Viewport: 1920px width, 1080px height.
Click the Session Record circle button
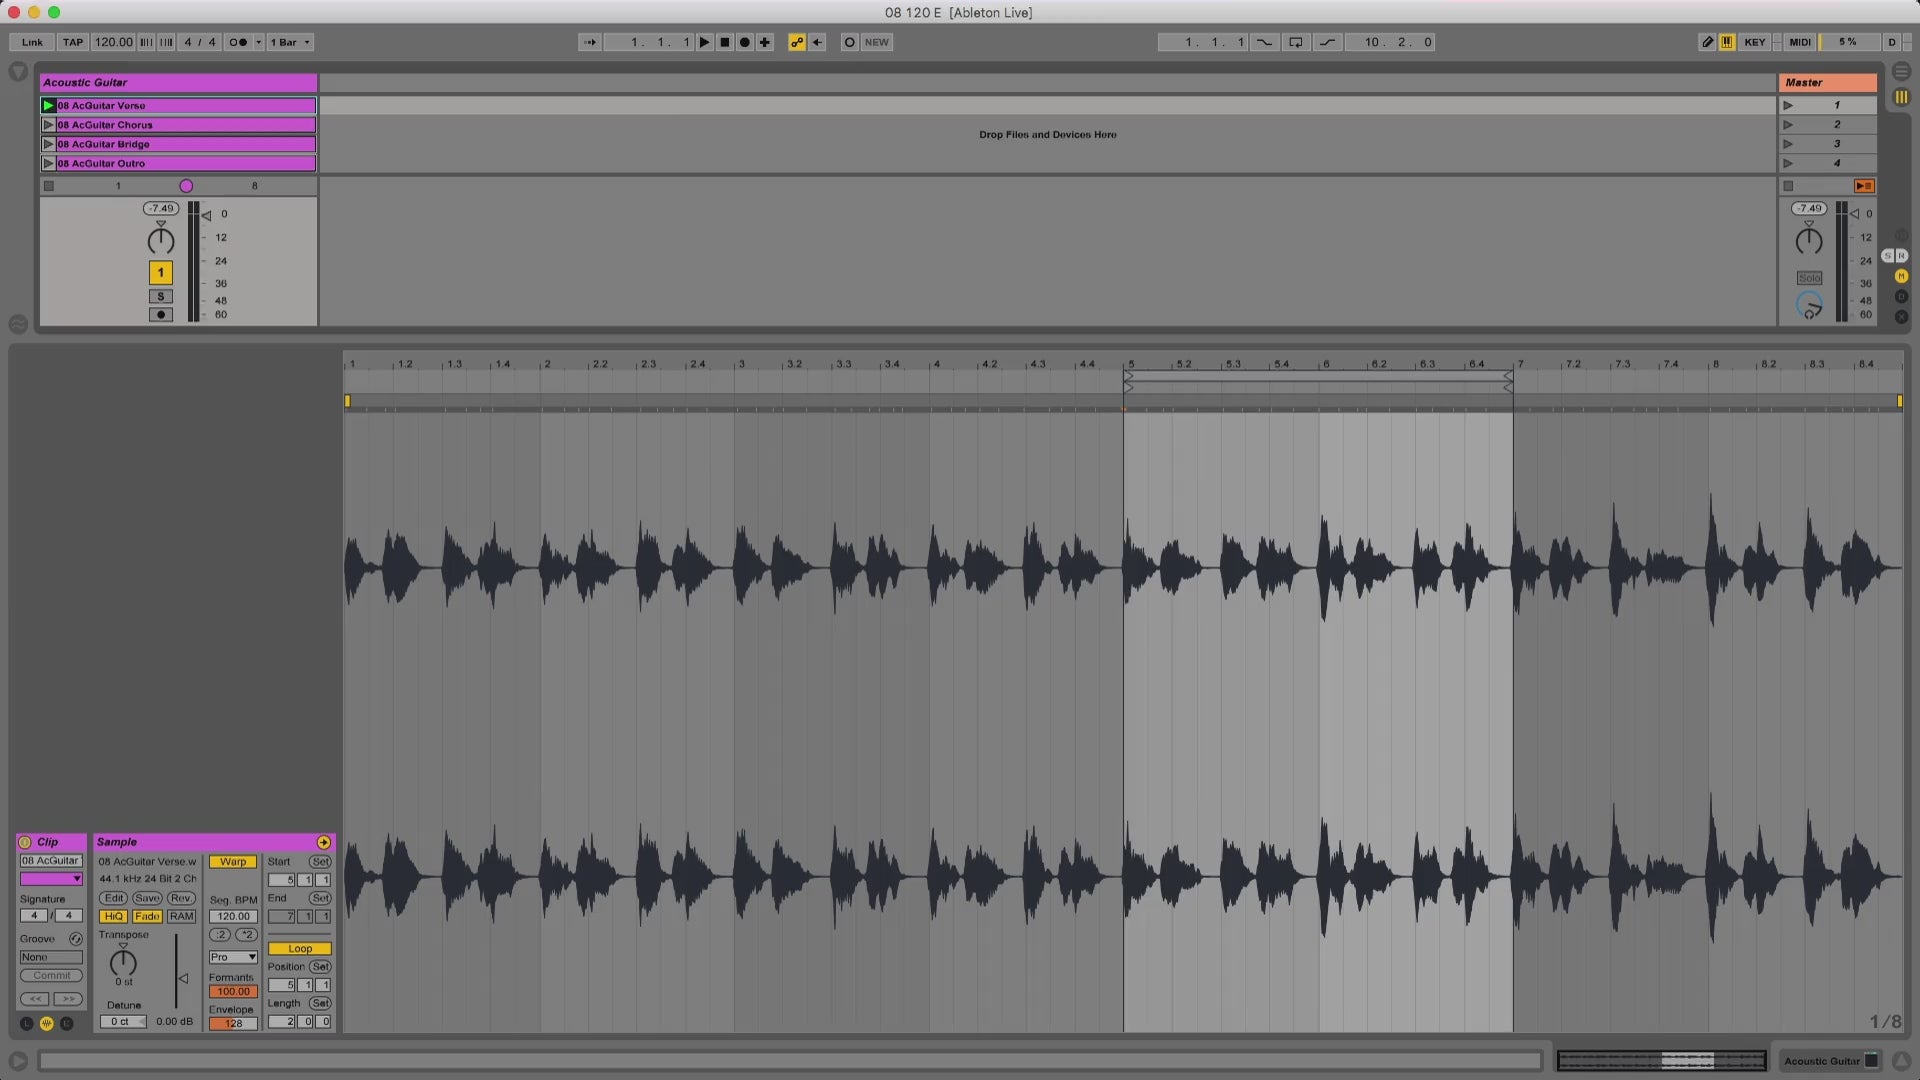pos(849,42)
